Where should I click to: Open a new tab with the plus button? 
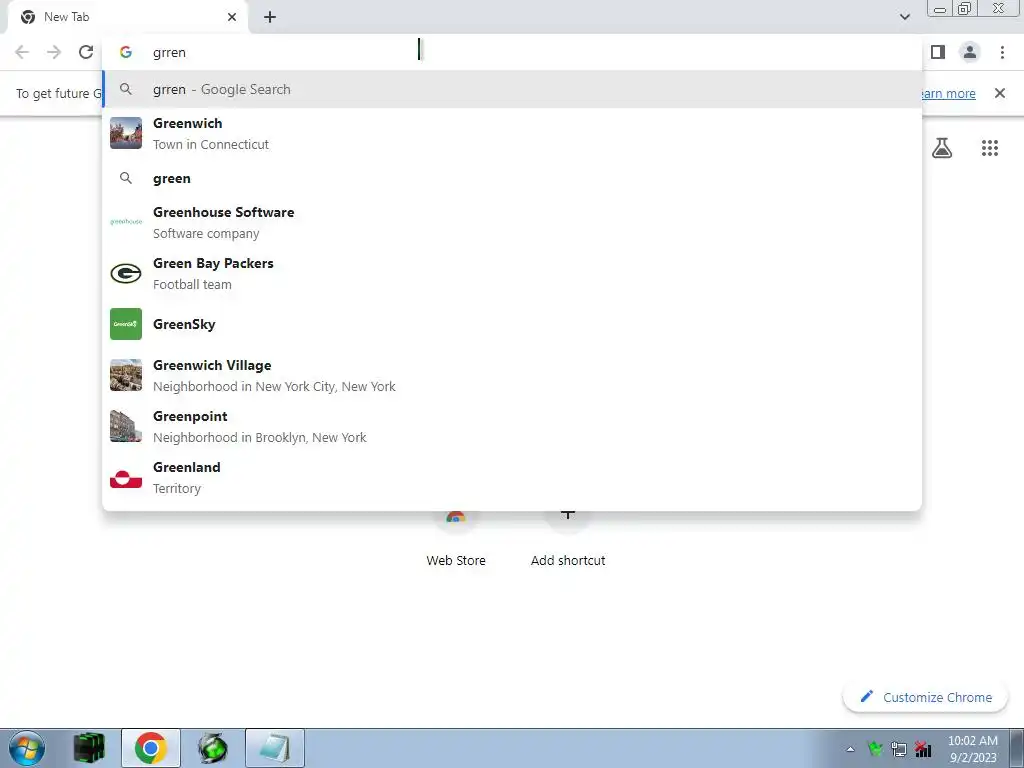point(270,17)
